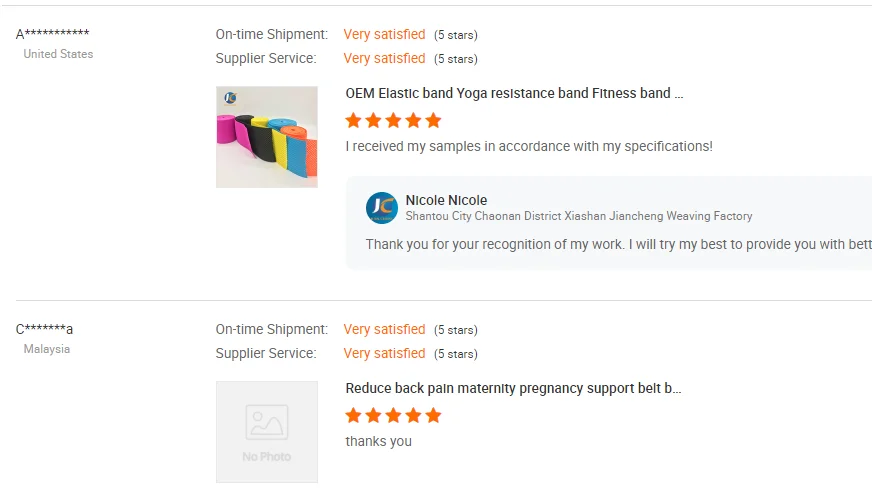Screen dimensions: 872x491
Task: Click "I received my samples" review text
Action: pyautogui.click(x=529, y=146)
